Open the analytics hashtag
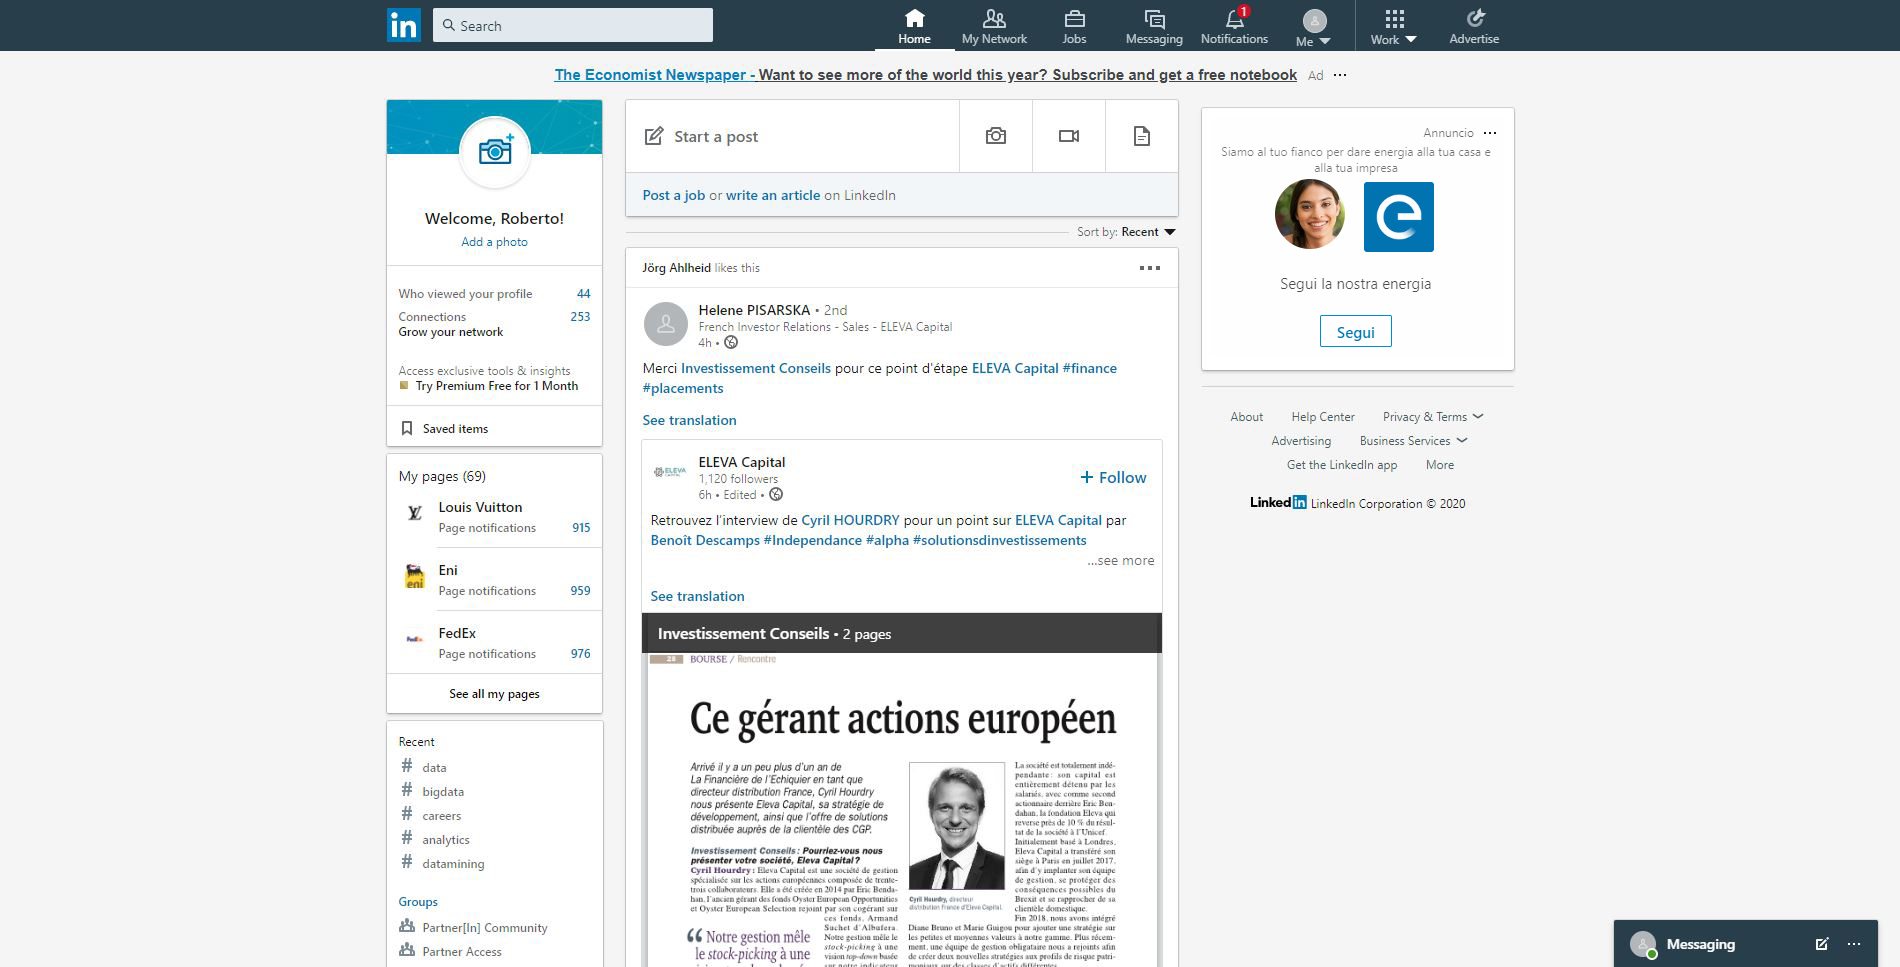Image resolution: width=1900 pixels, height=967 pixels. tap(445, 840)
